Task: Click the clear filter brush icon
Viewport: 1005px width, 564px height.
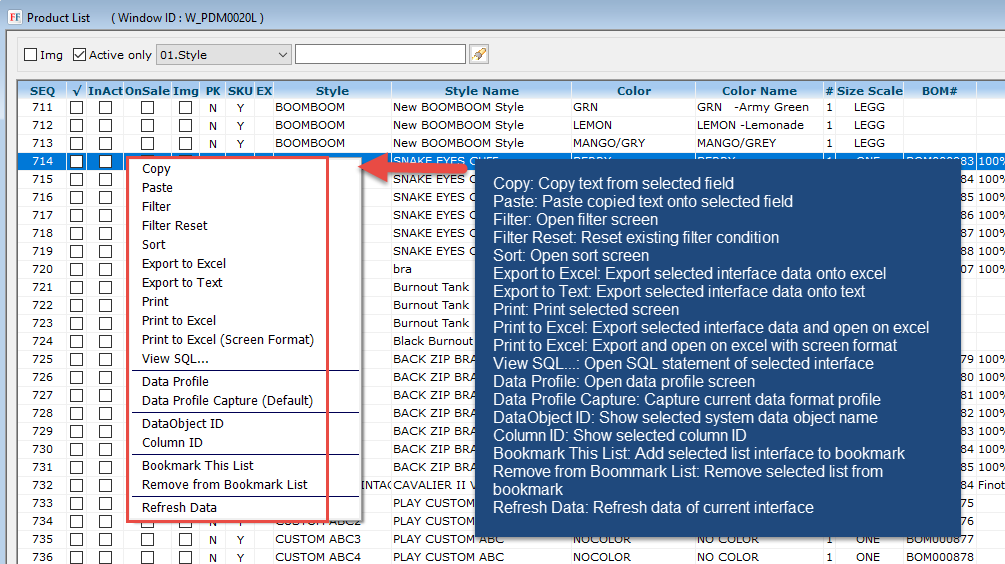Action: click(x=479, y=54)
